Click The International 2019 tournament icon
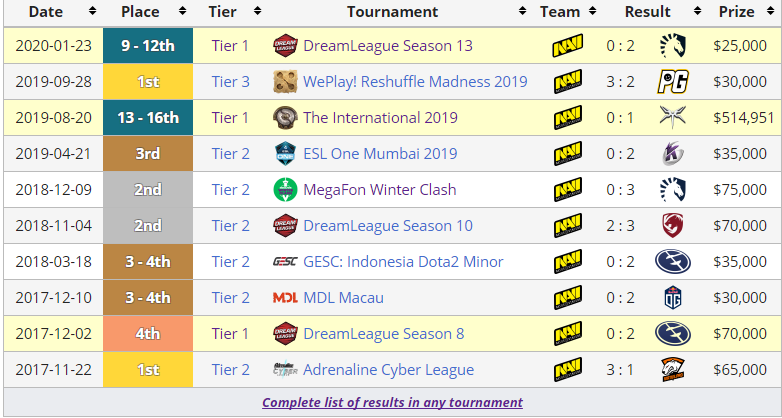This screenshot has width=782, height=418. 285,118
